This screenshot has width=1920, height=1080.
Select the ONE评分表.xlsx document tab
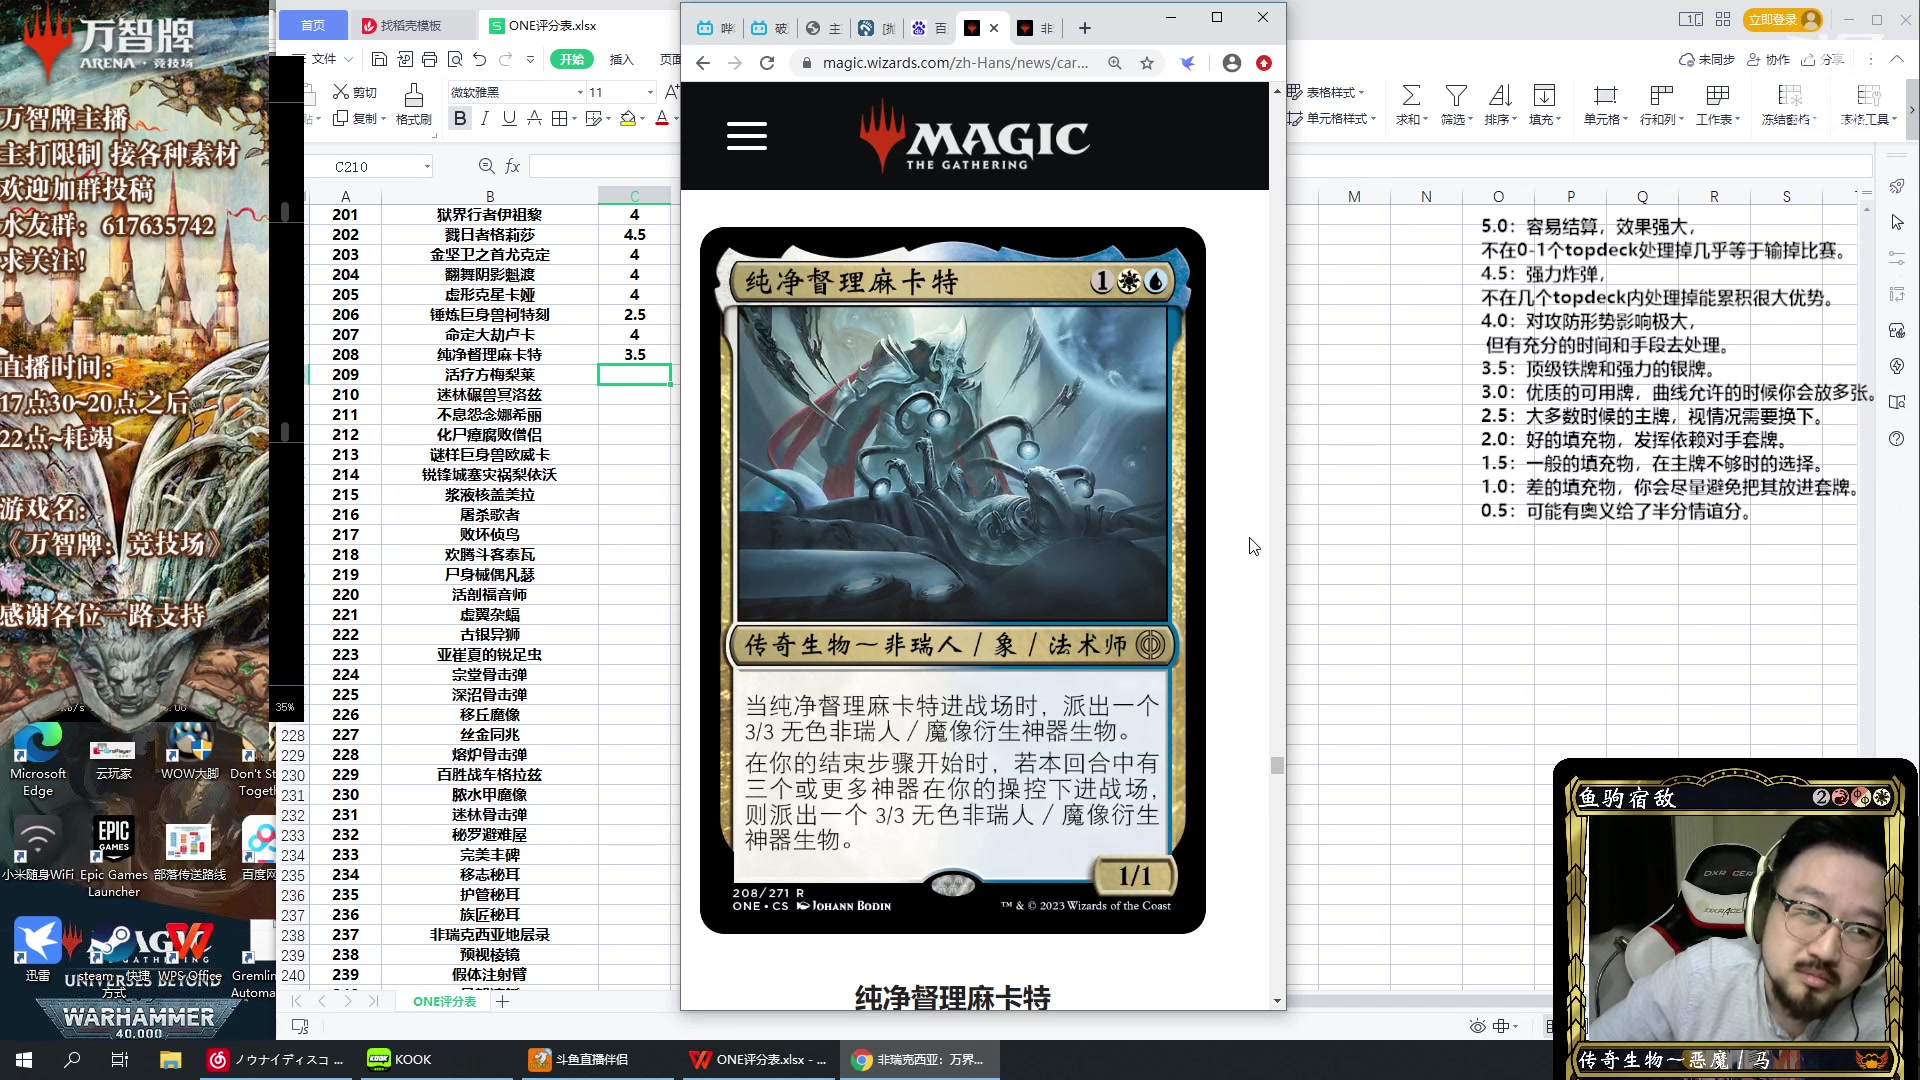[x=552, y=25]
